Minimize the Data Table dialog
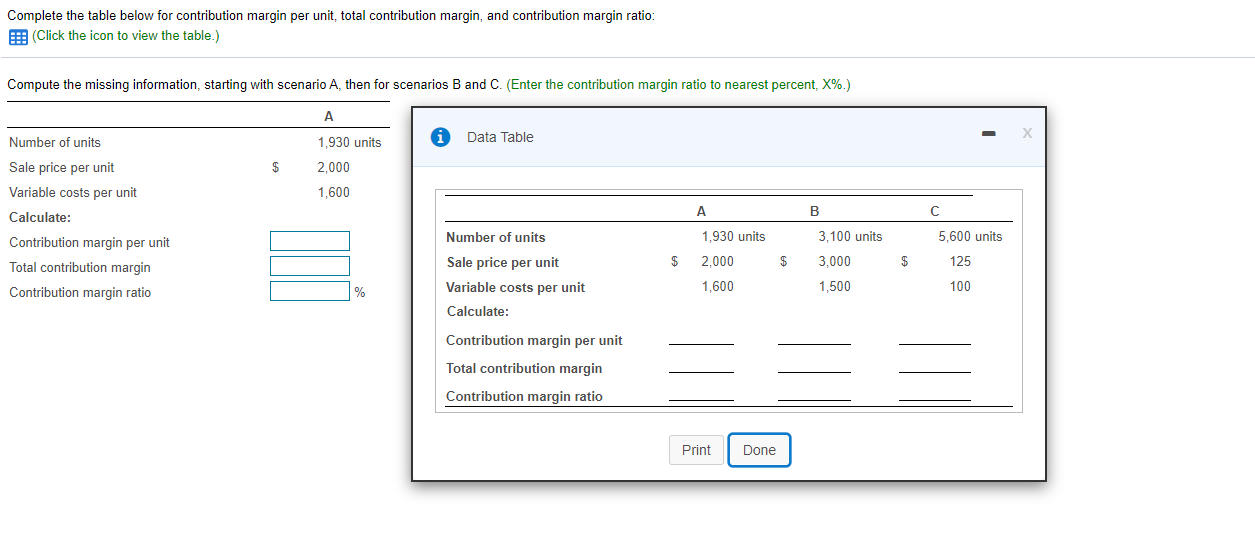 [x=988, y=134]
